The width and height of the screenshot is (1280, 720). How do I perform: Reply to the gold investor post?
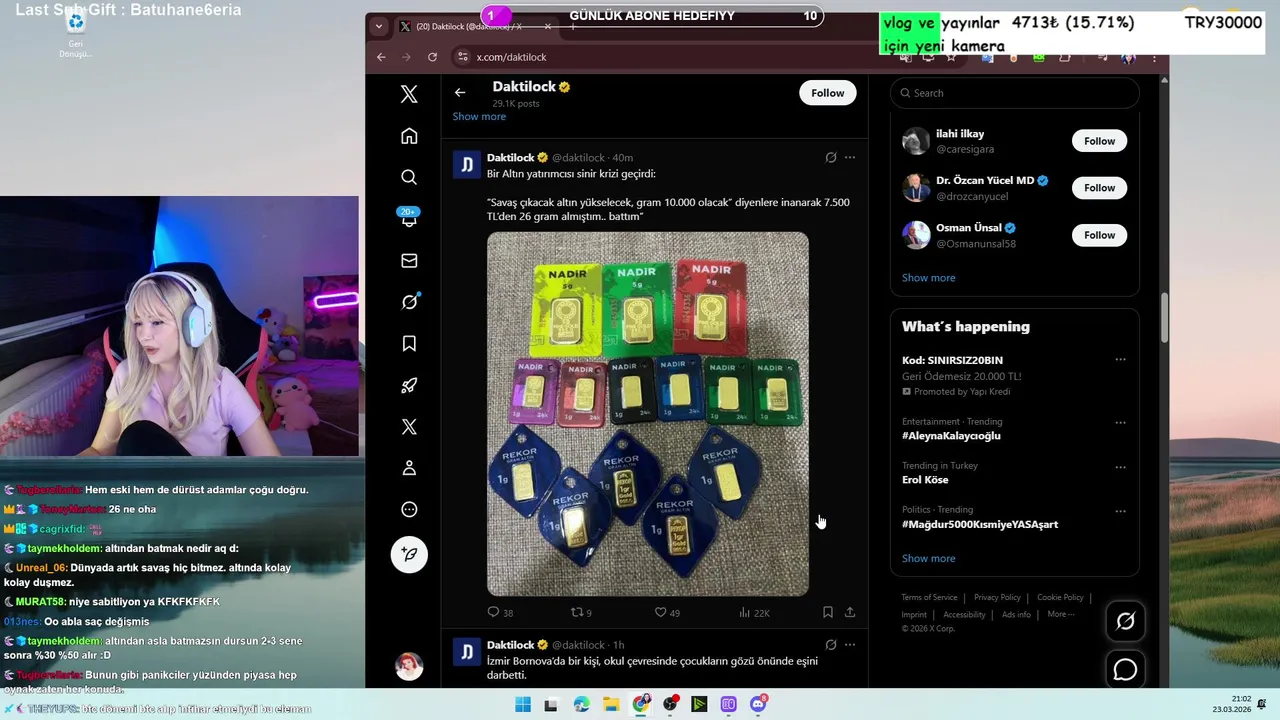pyautogui.click(x=500, y=612)
